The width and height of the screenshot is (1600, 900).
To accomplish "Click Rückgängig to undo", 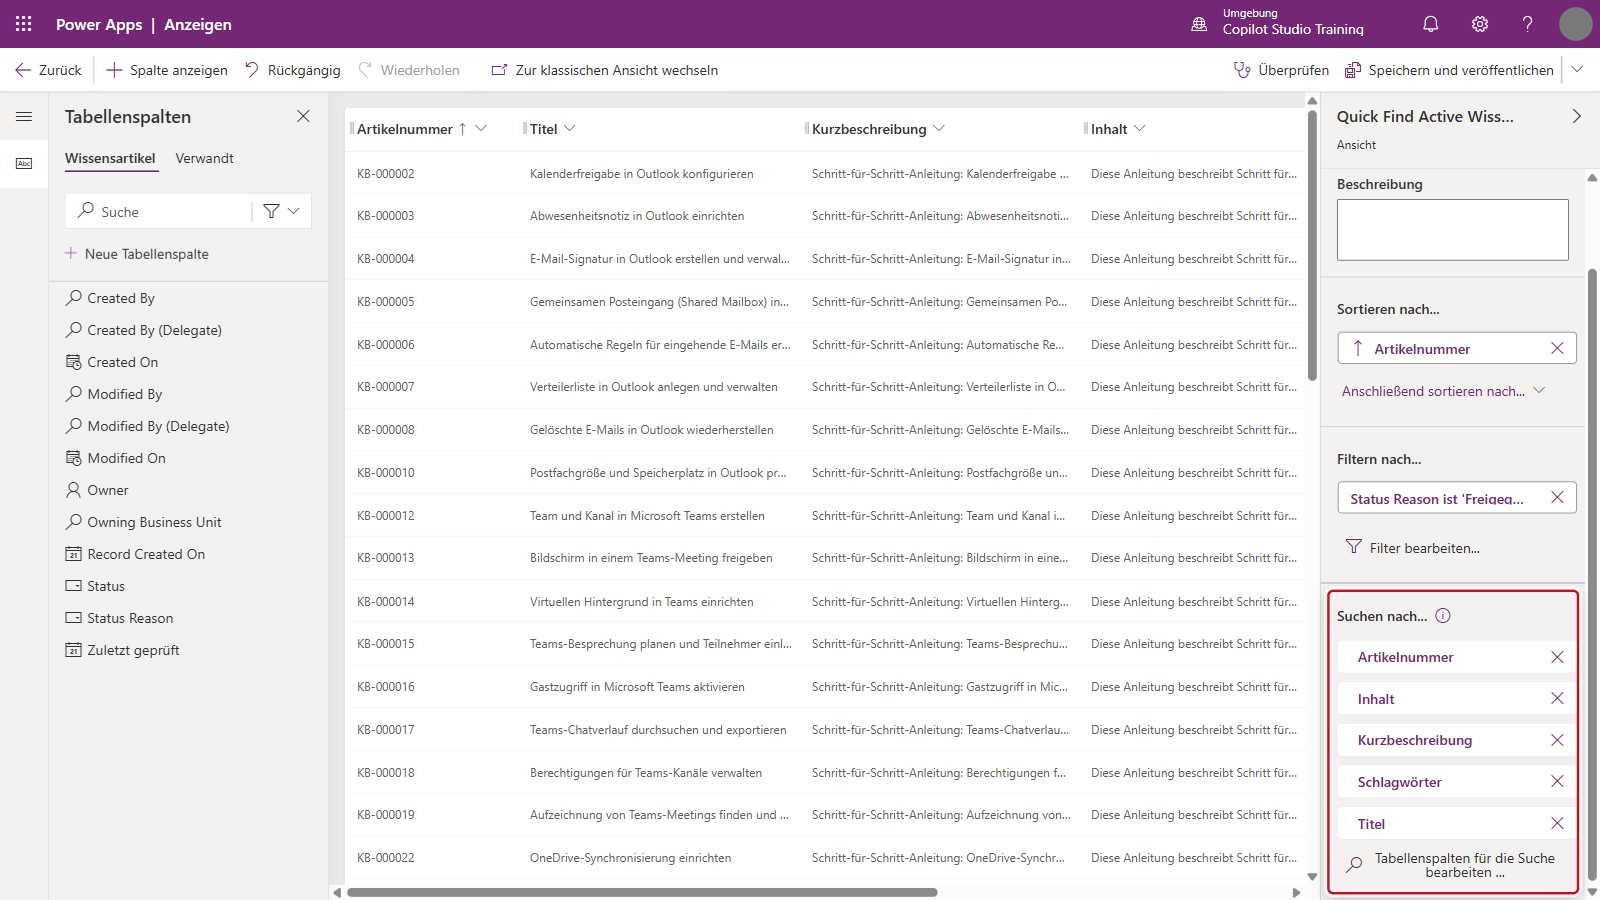I will [x=293, y=70].
